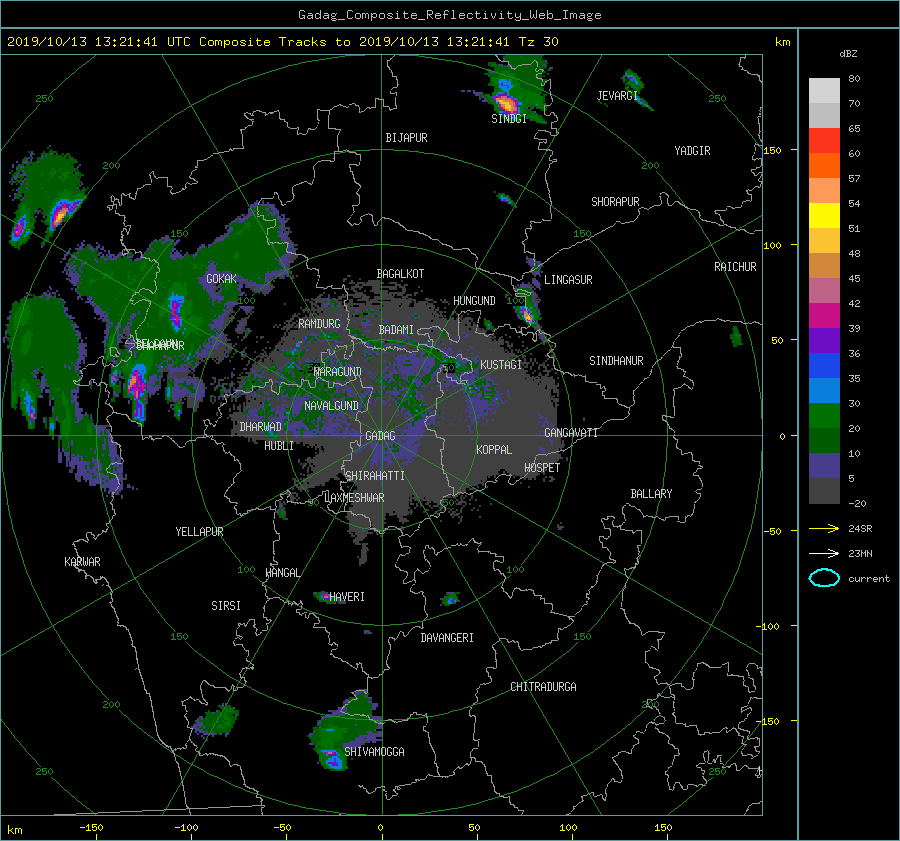
Task: Click the RAICHUR city label
Action: (x=735, y=267)
